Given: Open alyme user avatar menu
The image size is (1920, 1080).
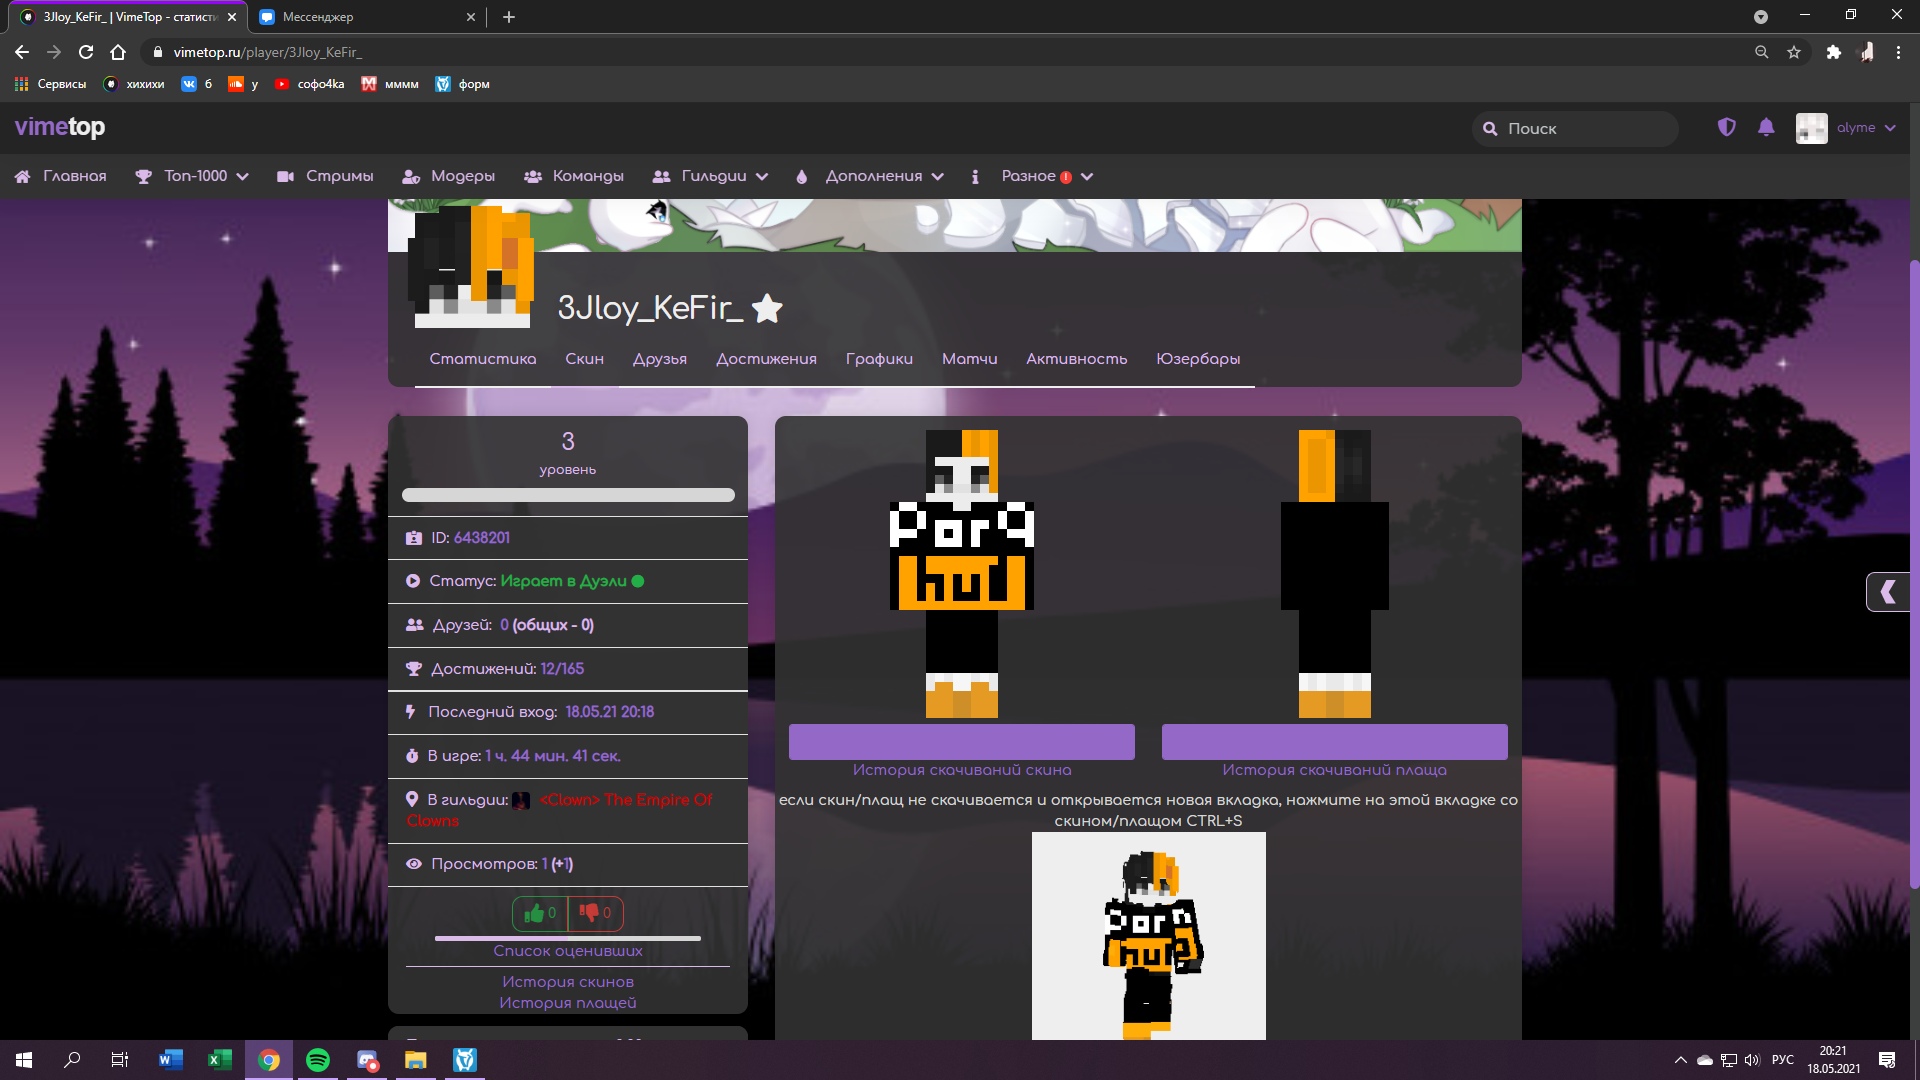Looking at the screenshot, I should [1846, 128].
